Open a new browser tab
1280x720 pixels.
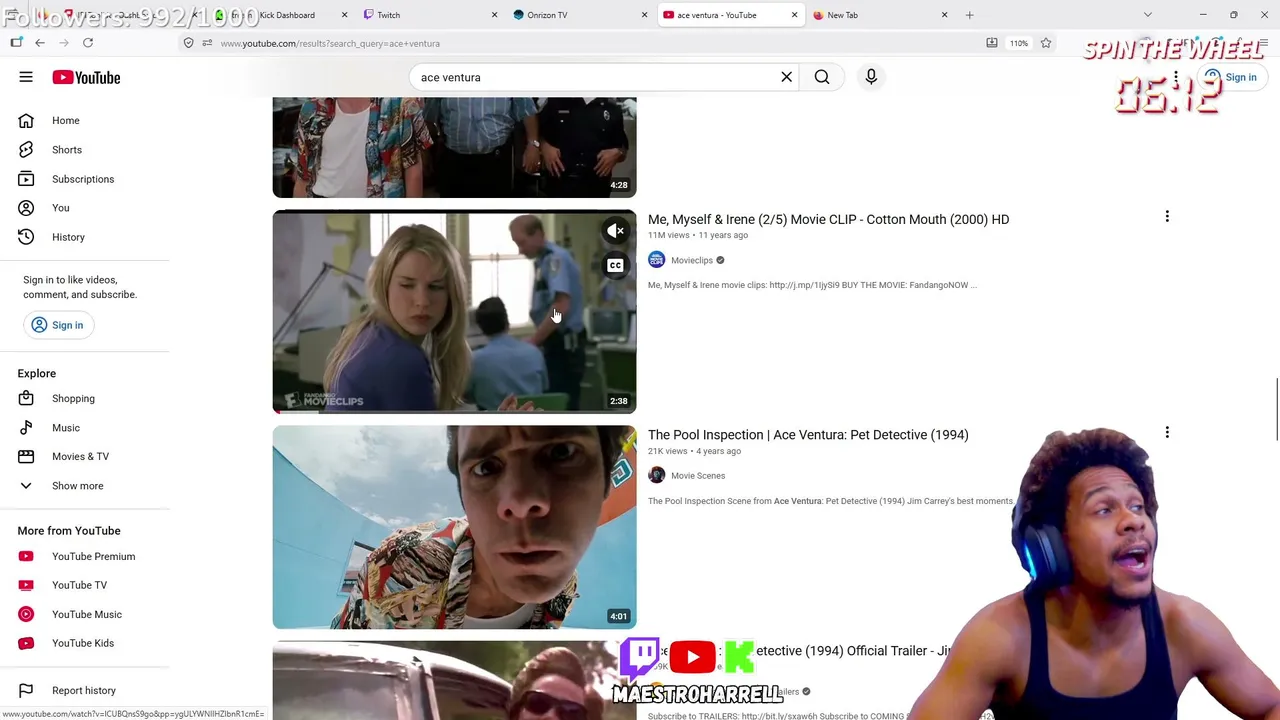point(969,15)
